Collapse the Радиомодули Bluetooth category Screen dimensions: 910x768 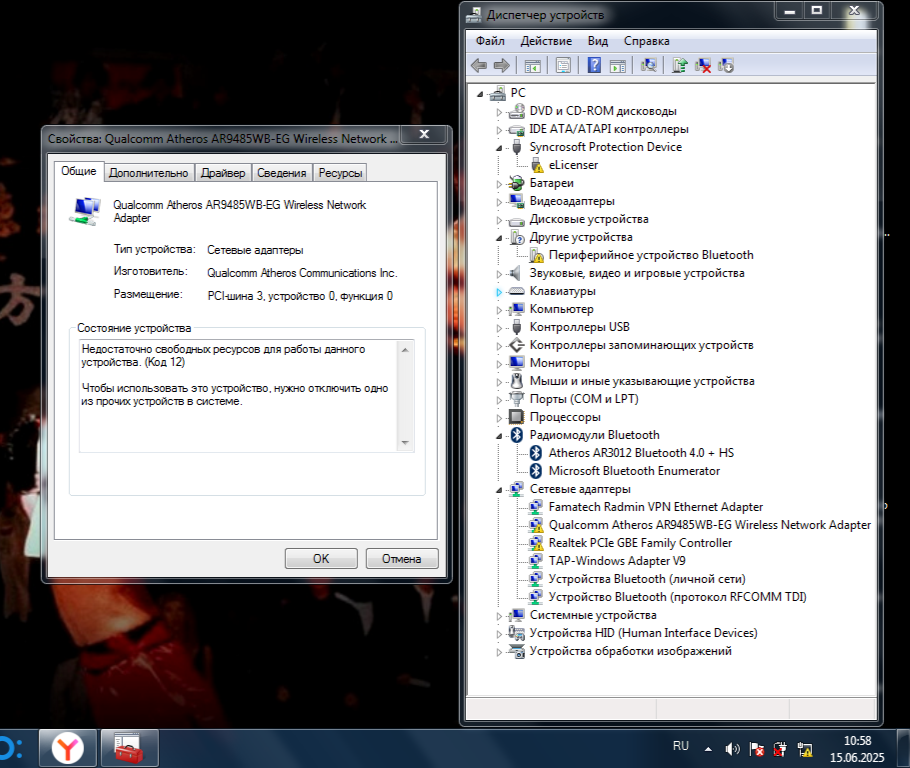pos(499,436)
